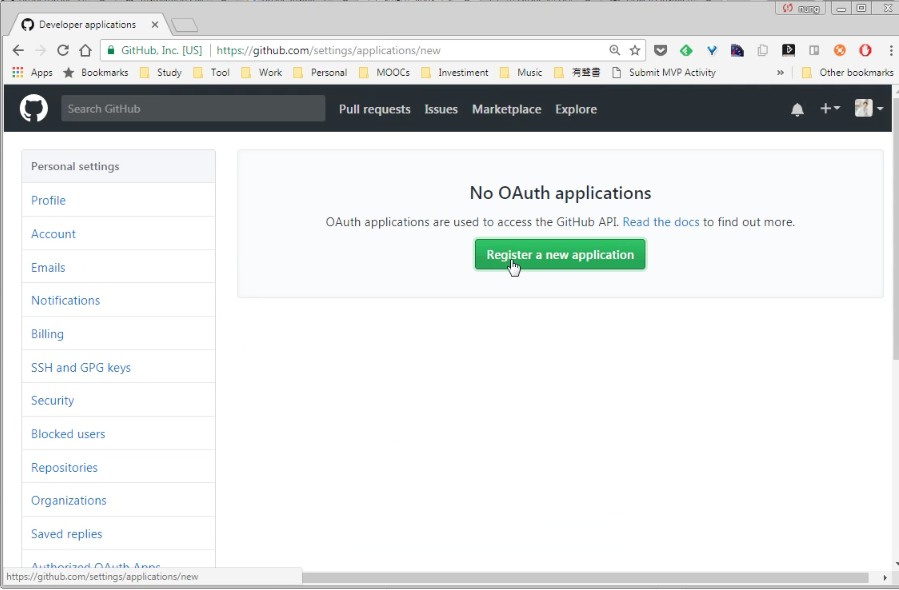899x590 pixels.
Task: Open the speedometer extension icon
Action: click(x=737, y=50)
